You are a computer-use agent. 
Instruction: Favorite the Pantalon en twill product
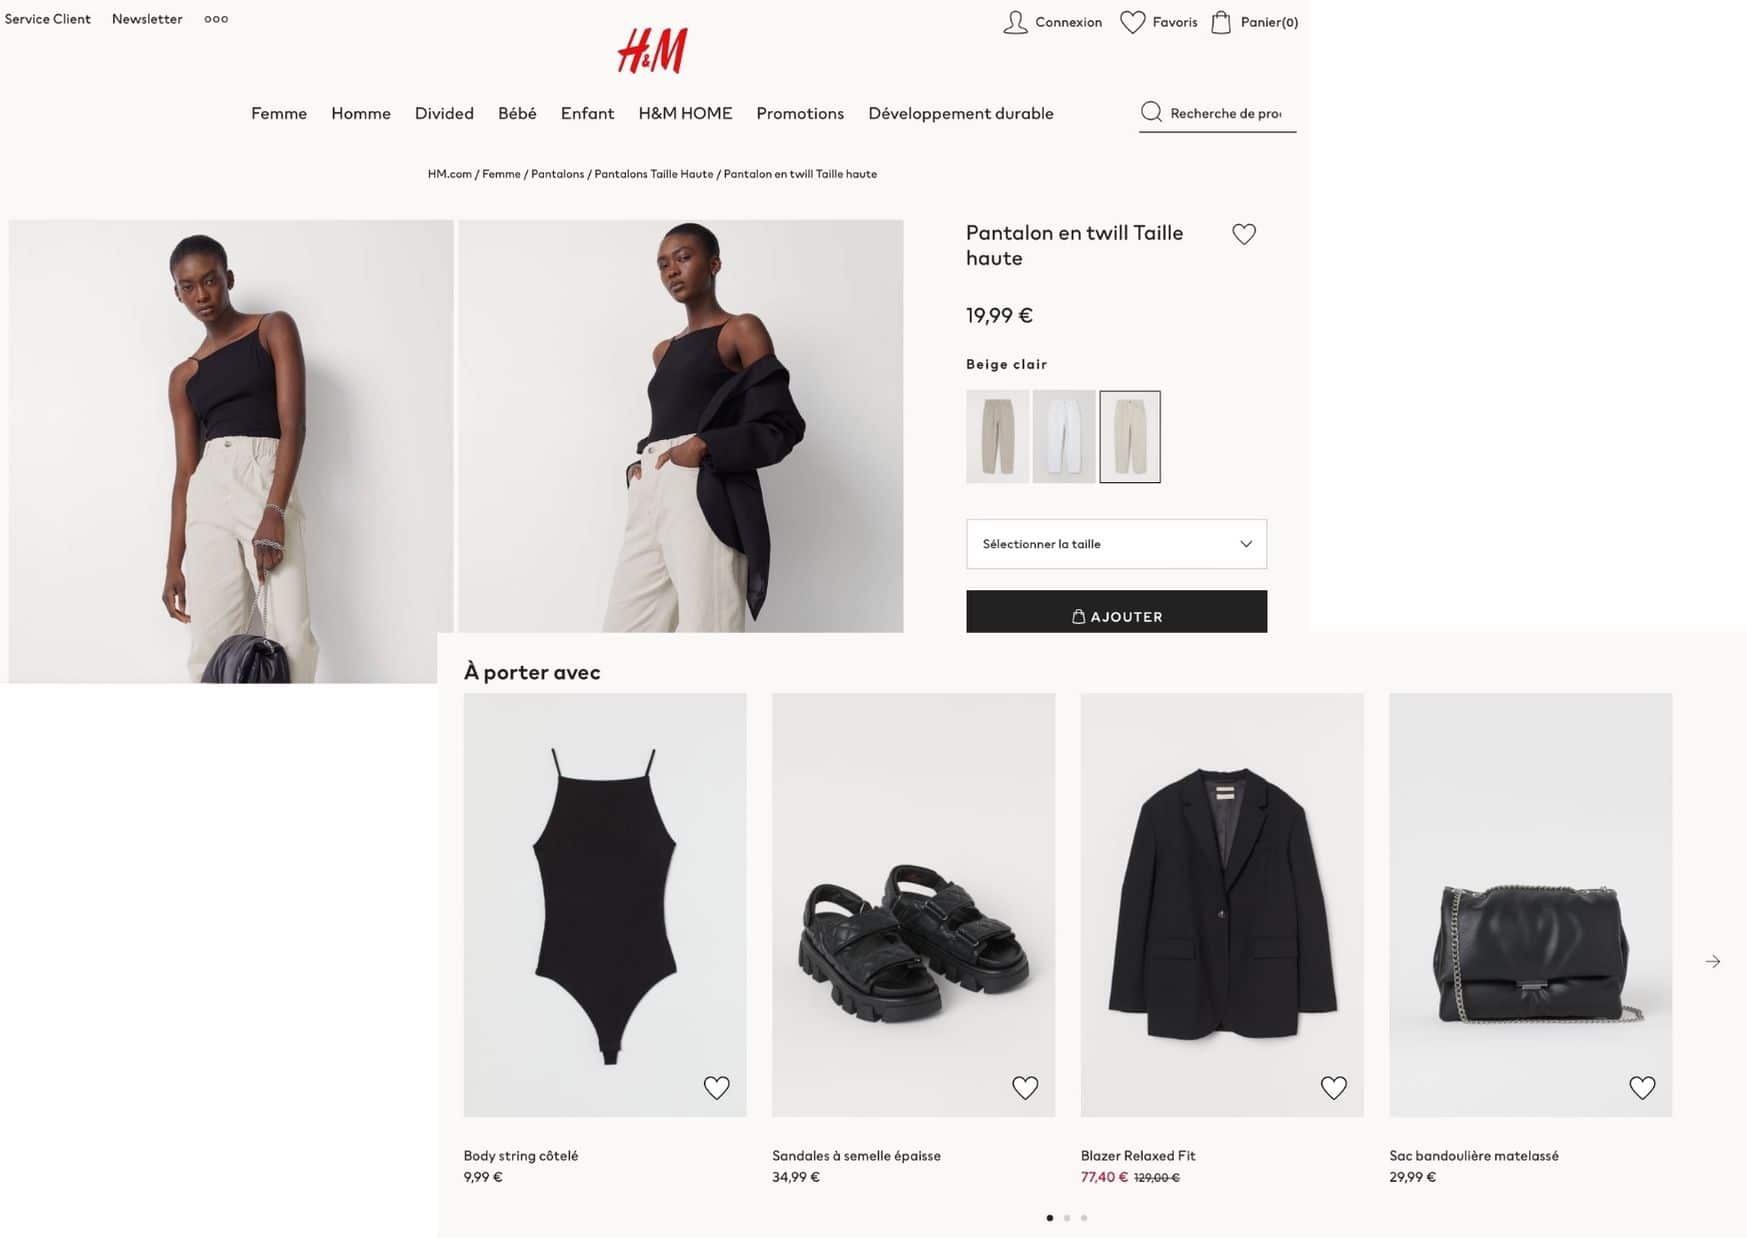pos(1243,234)
